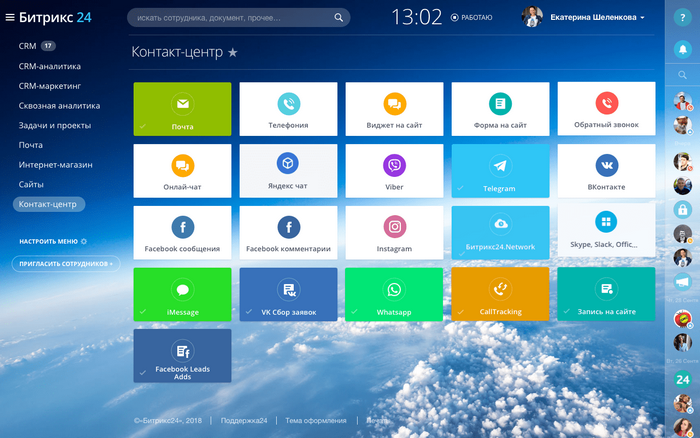This screenshot has height=438, width=700.
Task: Open Facebook сообщения tile
Action: click(182, 233)
